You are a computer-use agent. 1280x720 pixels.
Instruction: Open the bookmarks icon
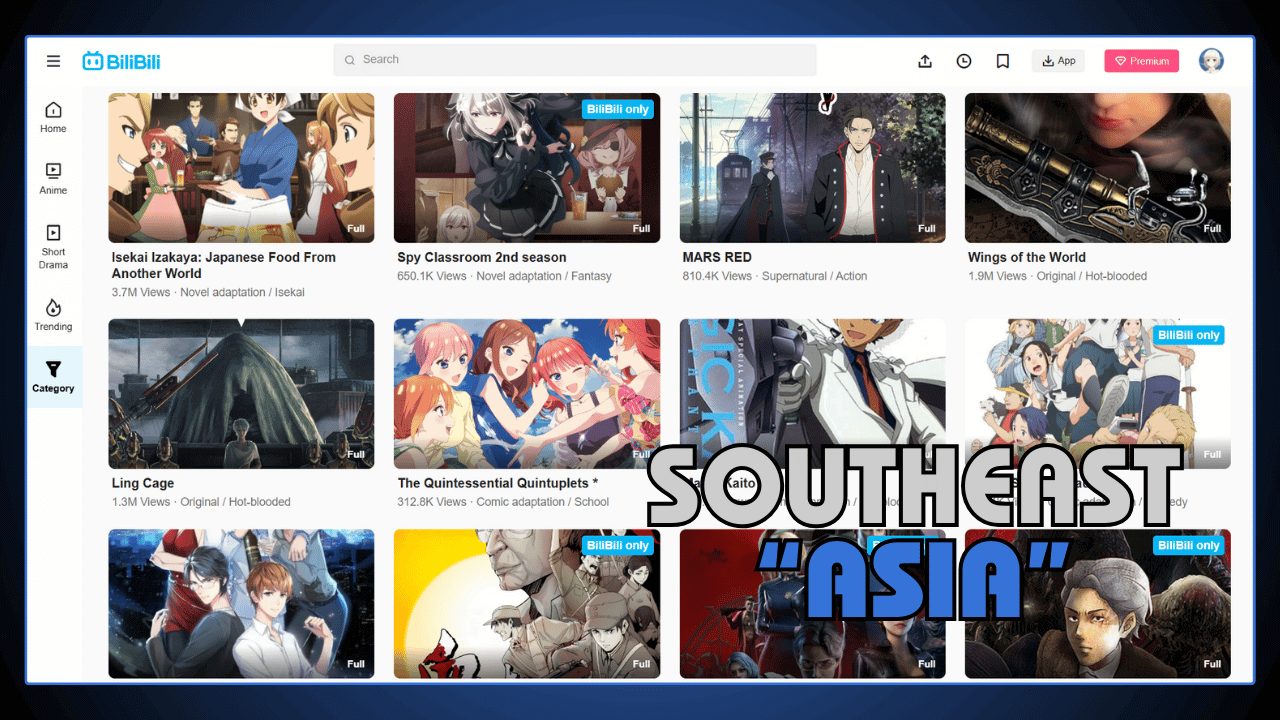click(x=1003, y=61)
